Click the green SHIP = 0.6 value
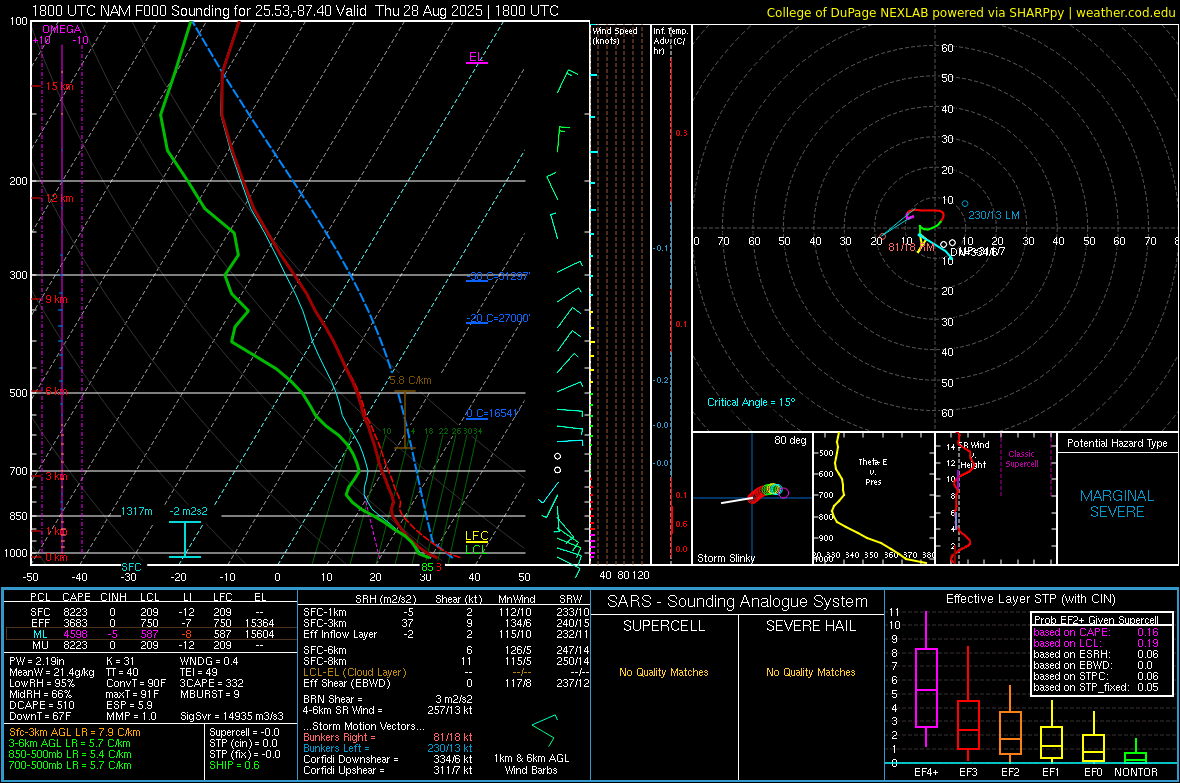 pos(234,765)
